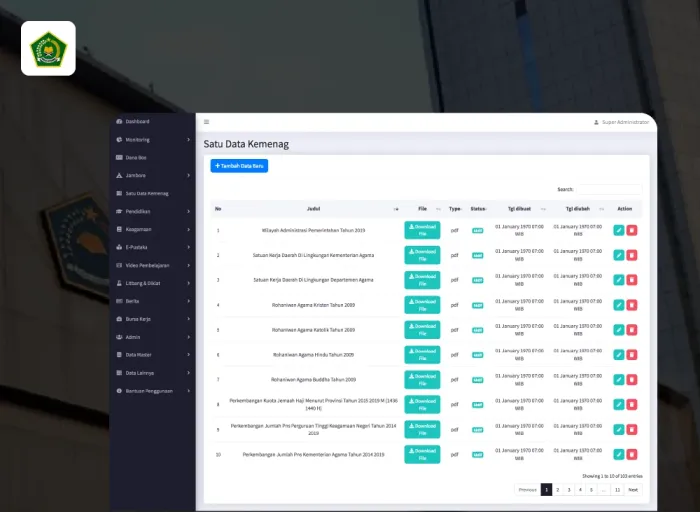Expand the Berita sidebar menu
This screenshot has height=512, width=700.
[153, 301]
